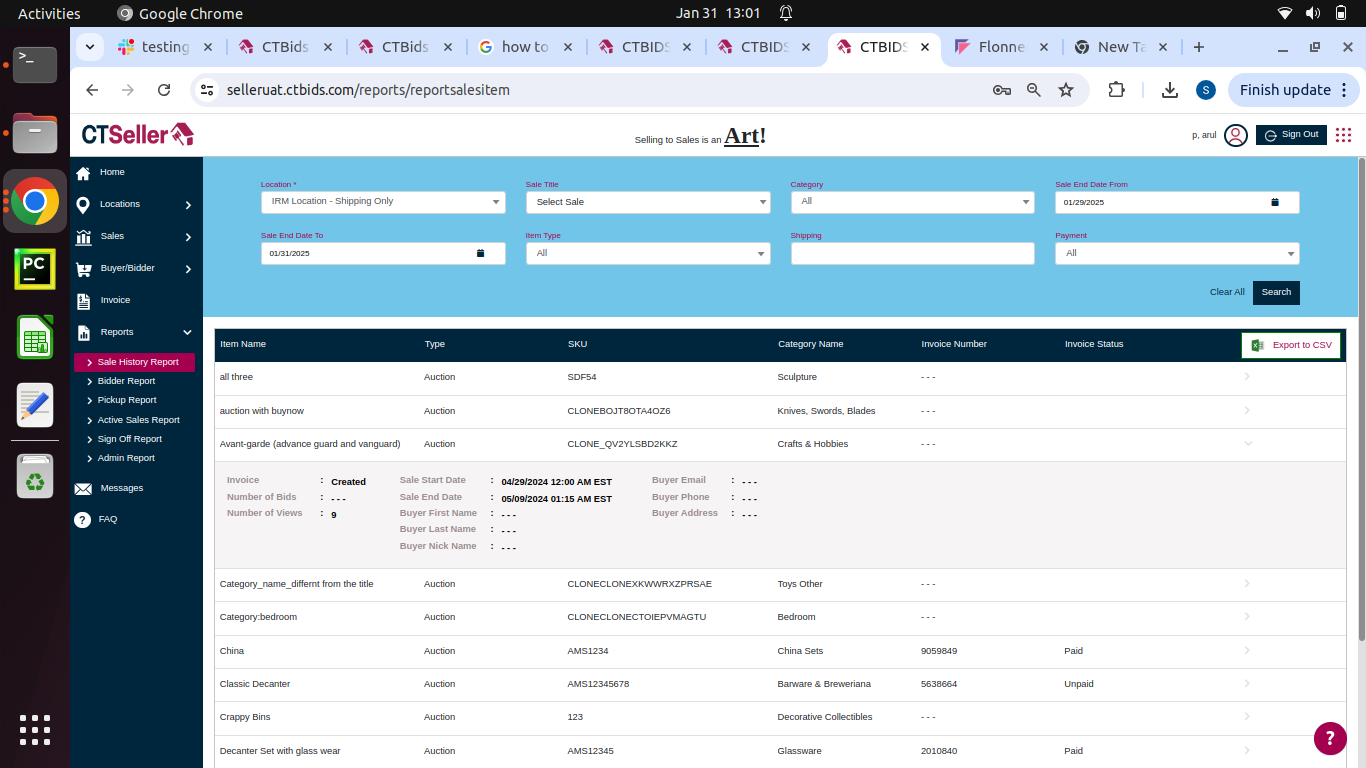The image size is (1366, 768).
Task: Click the round help button at bottom right
Action: (1329, 738)
